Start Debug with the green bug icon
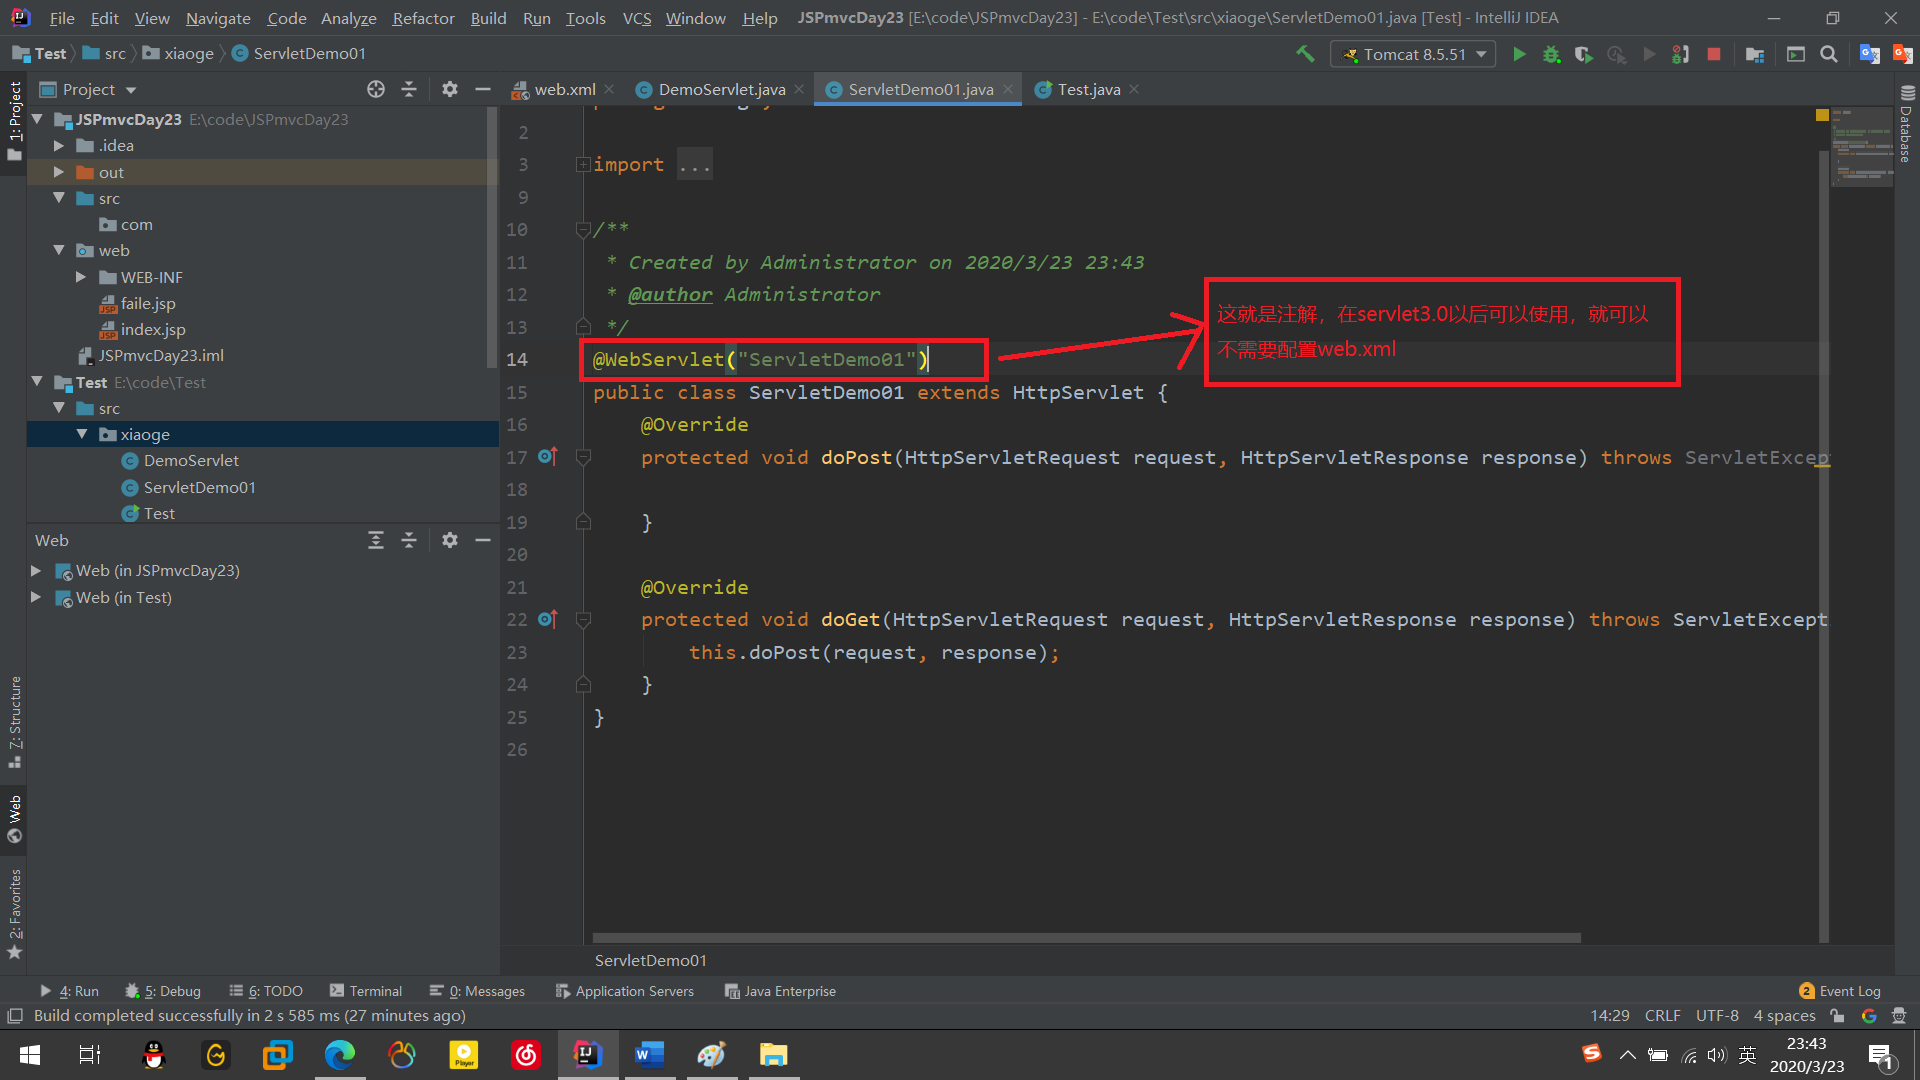 1551,54
